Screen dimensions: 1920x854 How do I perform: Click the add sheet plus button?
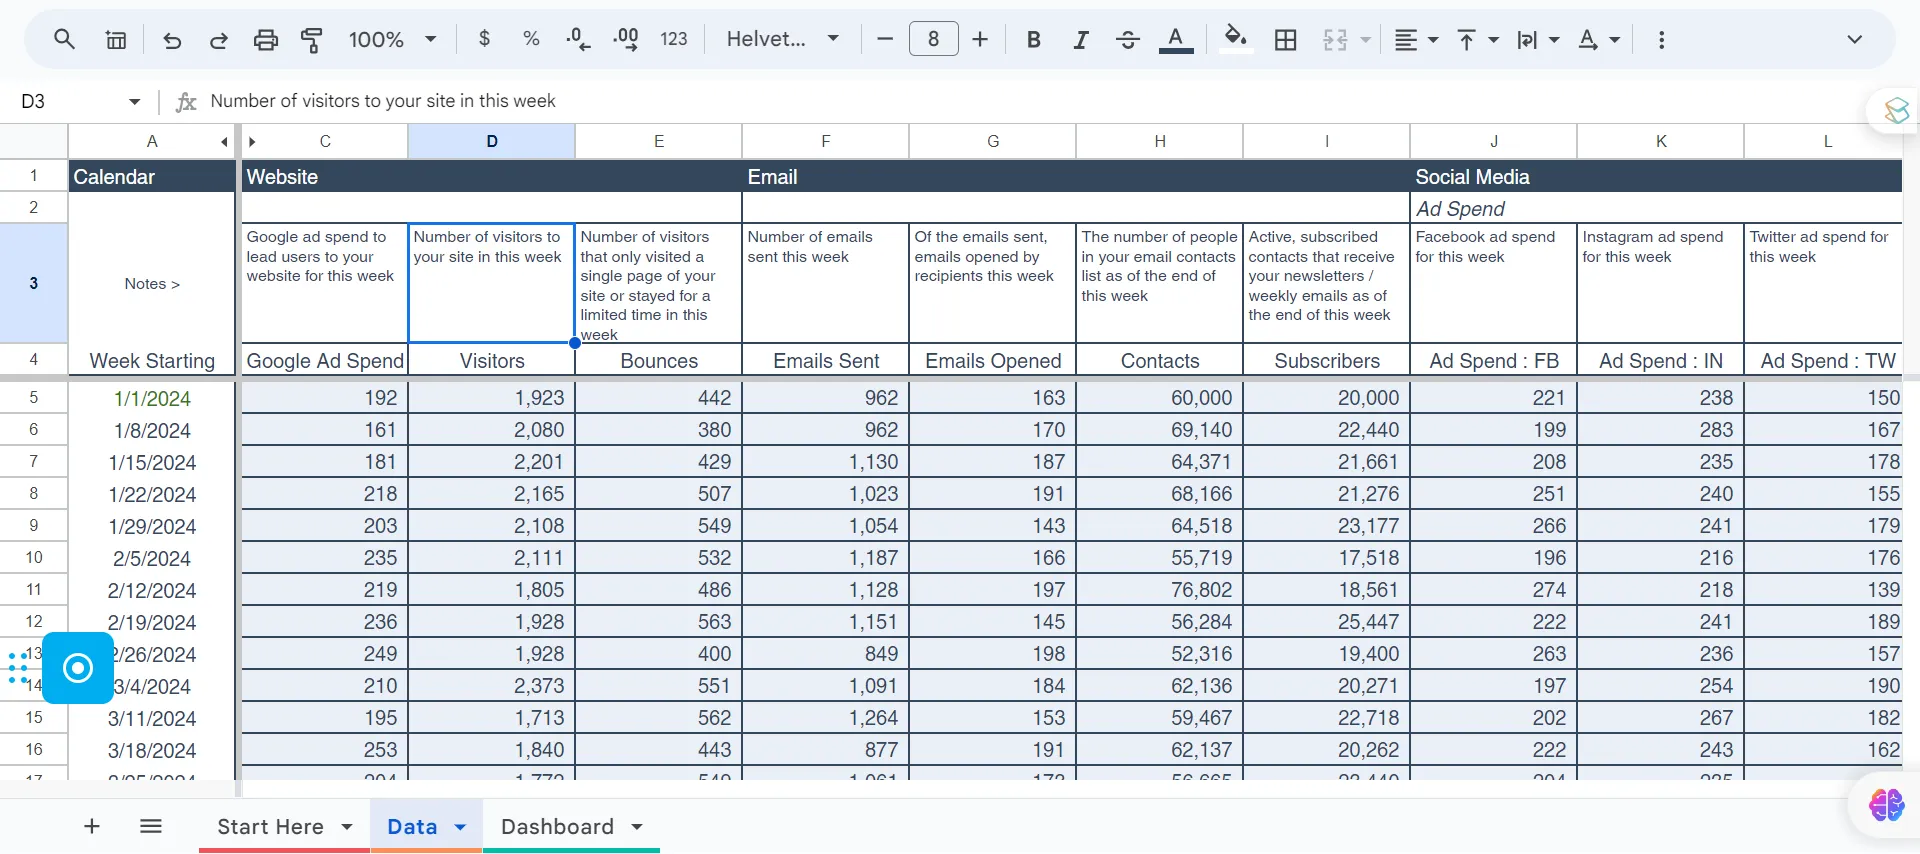(92, 826)
